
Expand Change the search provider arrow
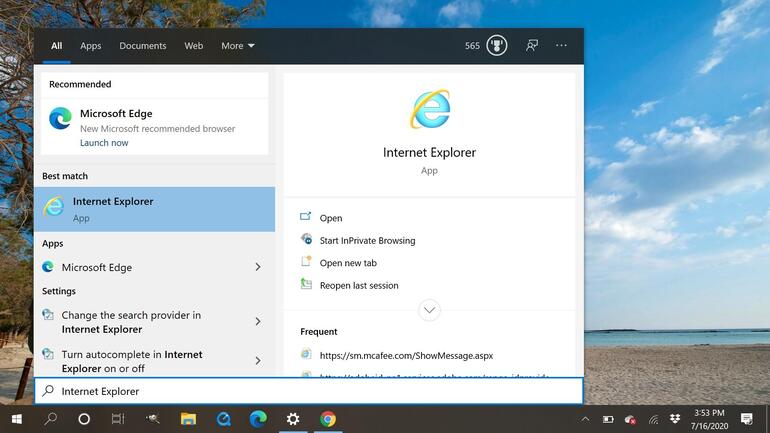pos(258,321)
